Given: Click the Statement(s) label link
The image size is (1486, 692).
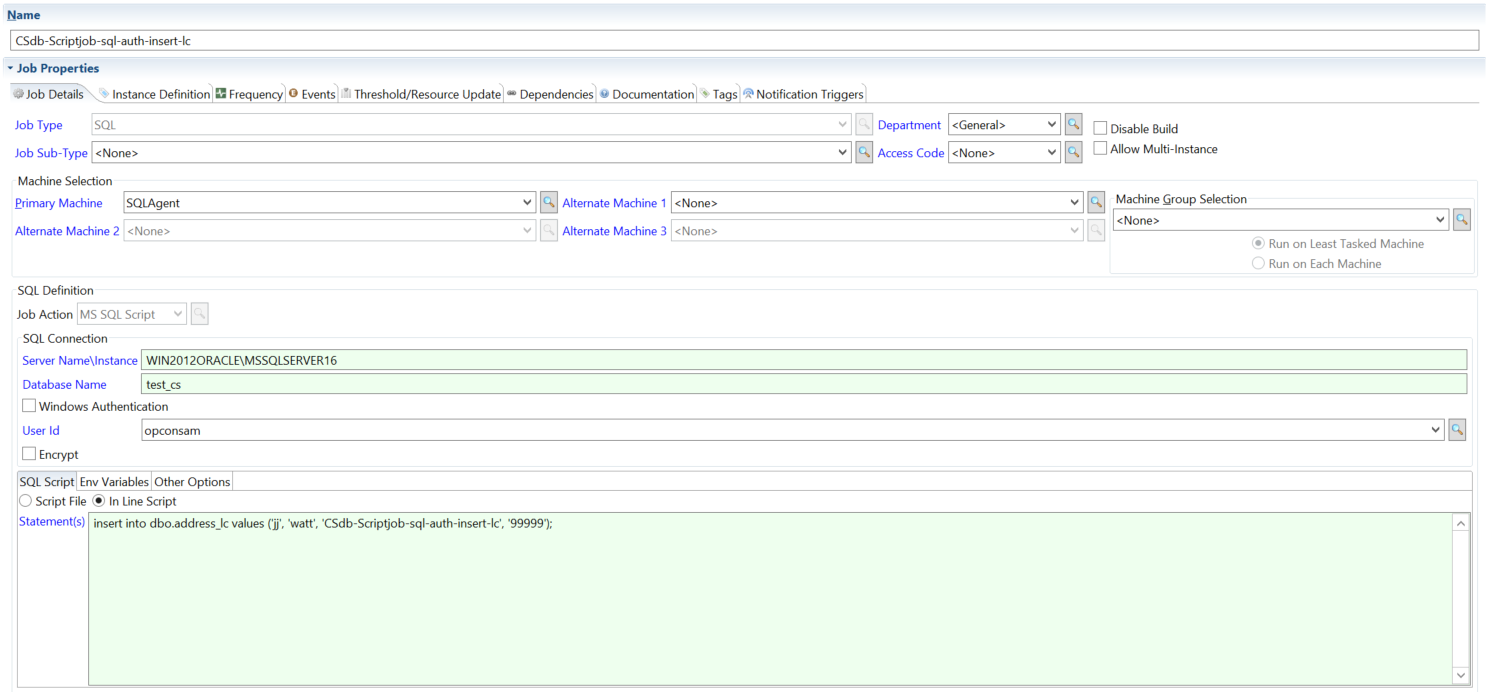Looking at the screenshot, I should tap(52, 522).
